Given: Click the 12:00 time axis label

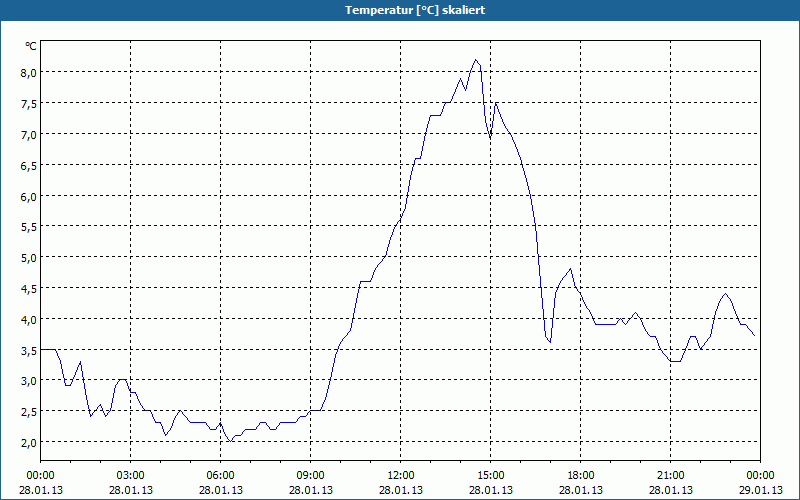Looking at the screenshot, I should [x=401, y=476].
